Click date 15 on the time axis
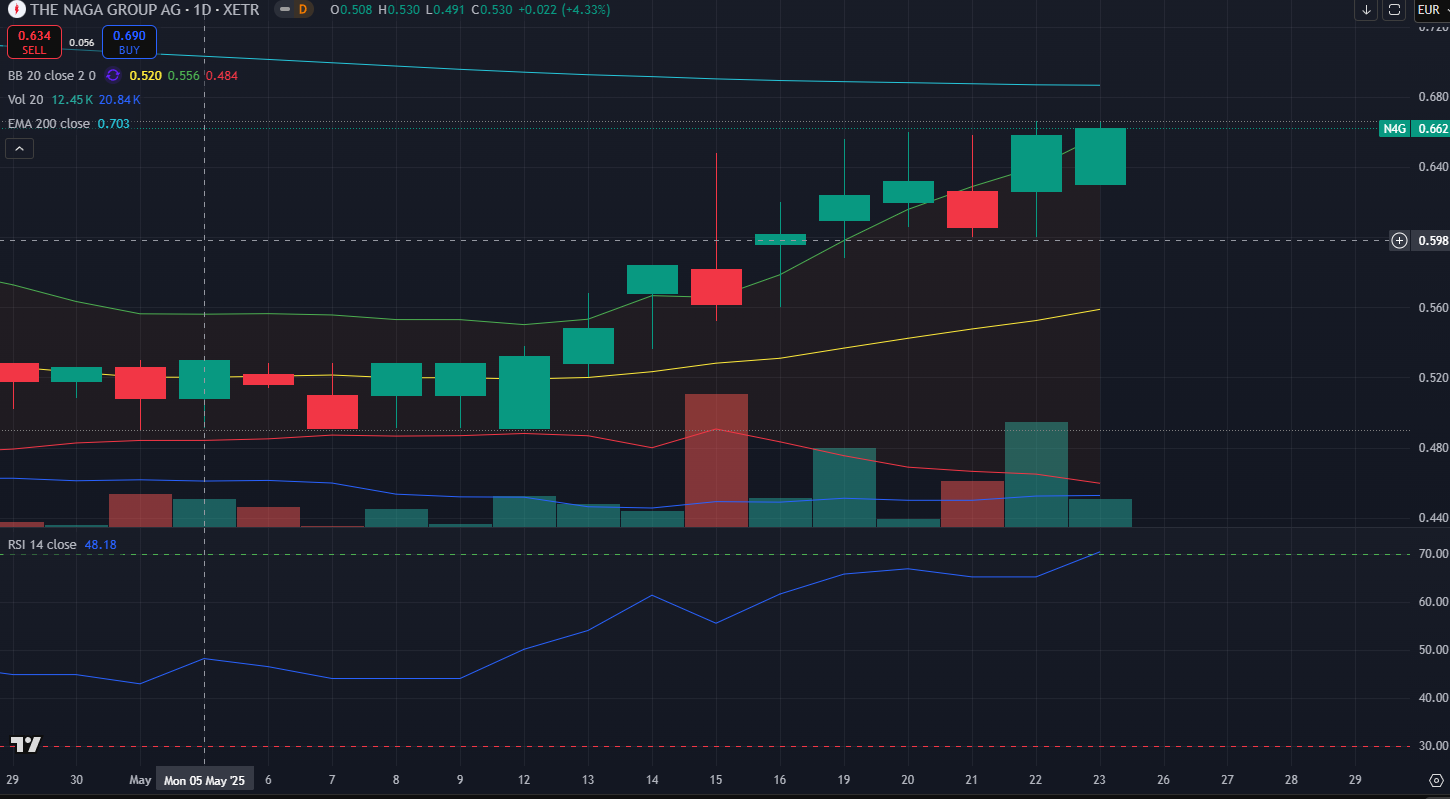This screenshot has height=799, width=1450. pos(716,780)
